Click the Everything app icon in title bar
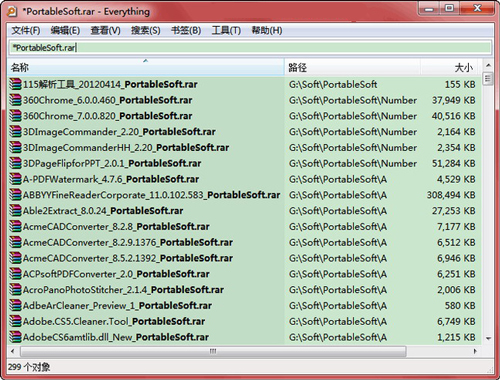The width and height of the screenshot is (500, 380). [12, 11]
